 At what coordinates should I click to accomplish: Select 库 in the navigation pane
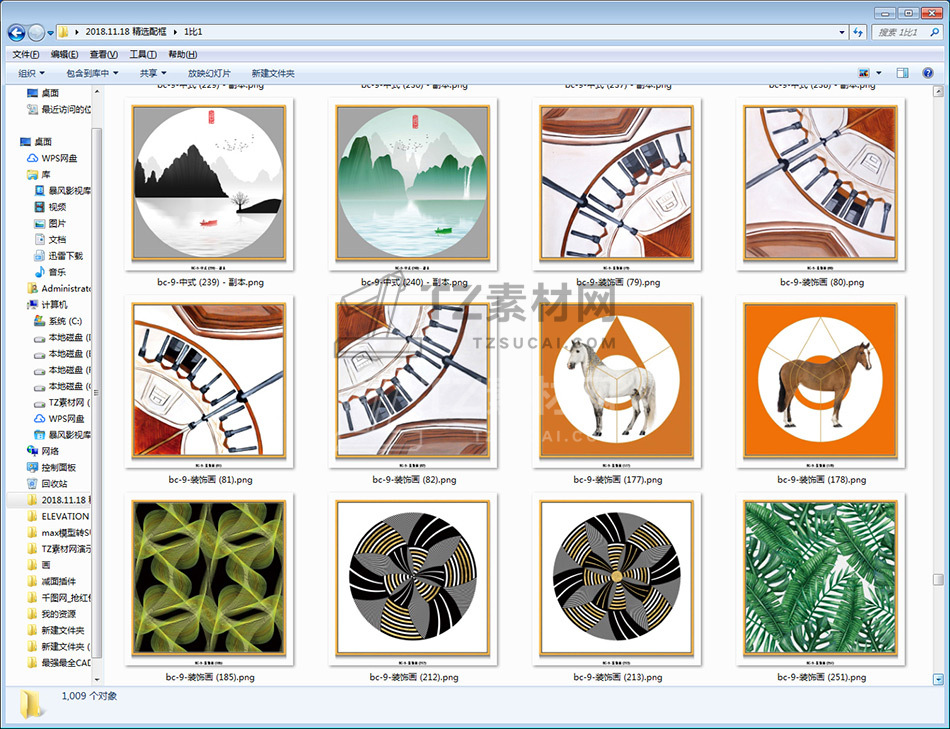tap(39, 175)
